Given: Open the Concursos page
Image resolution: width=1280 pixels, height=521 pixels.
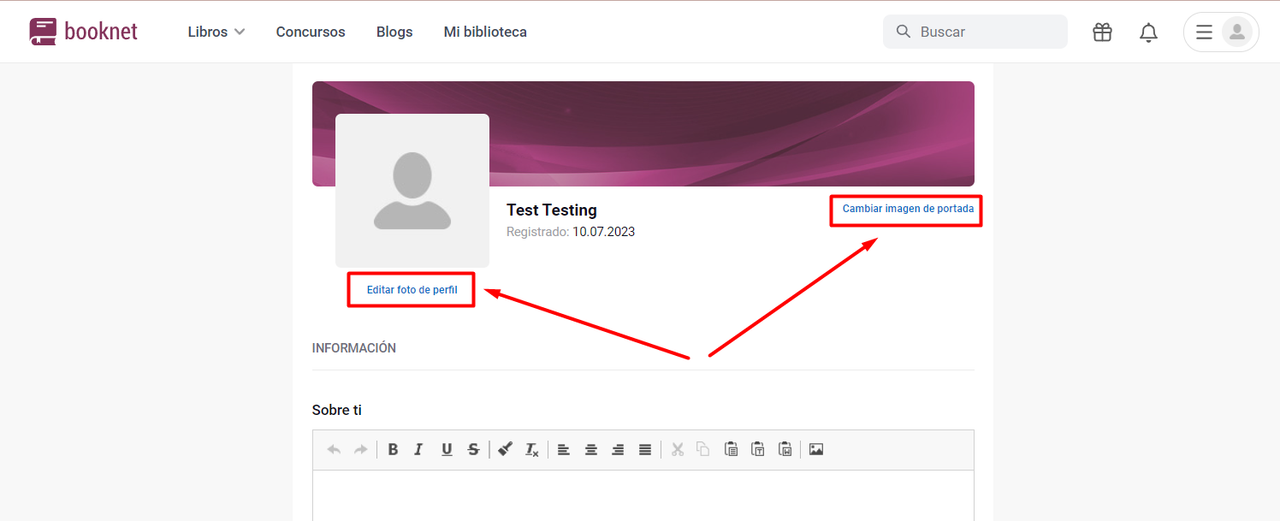Looking at the screenshot, I should pyautogui.click(x=310, y=32).
